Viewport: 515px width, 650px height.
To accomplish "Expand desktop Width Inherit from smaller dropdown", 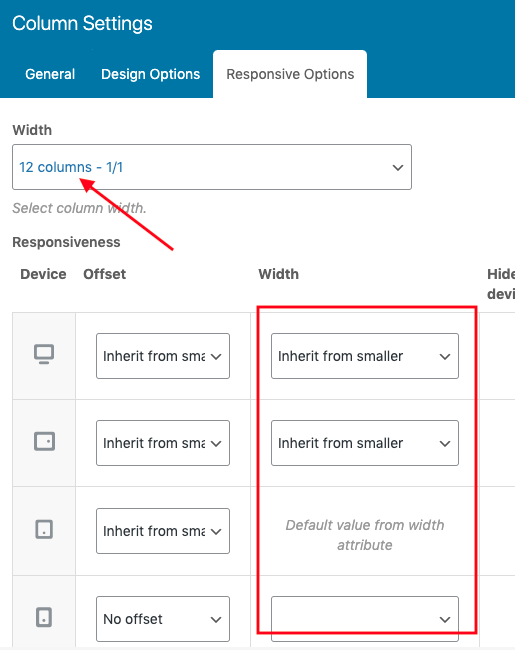I will [365, 356].
